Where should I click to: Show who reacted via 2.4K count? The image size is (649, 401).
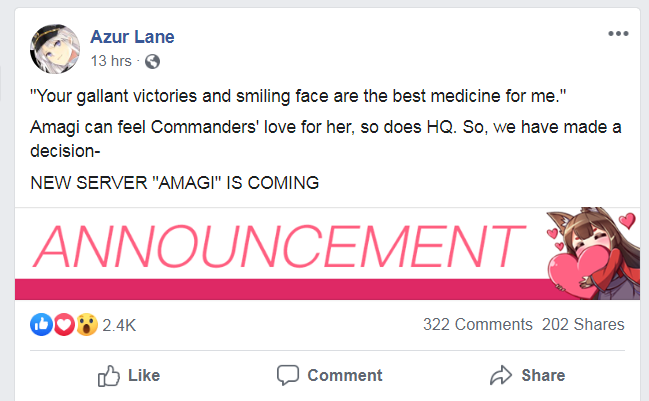[119, 325]
